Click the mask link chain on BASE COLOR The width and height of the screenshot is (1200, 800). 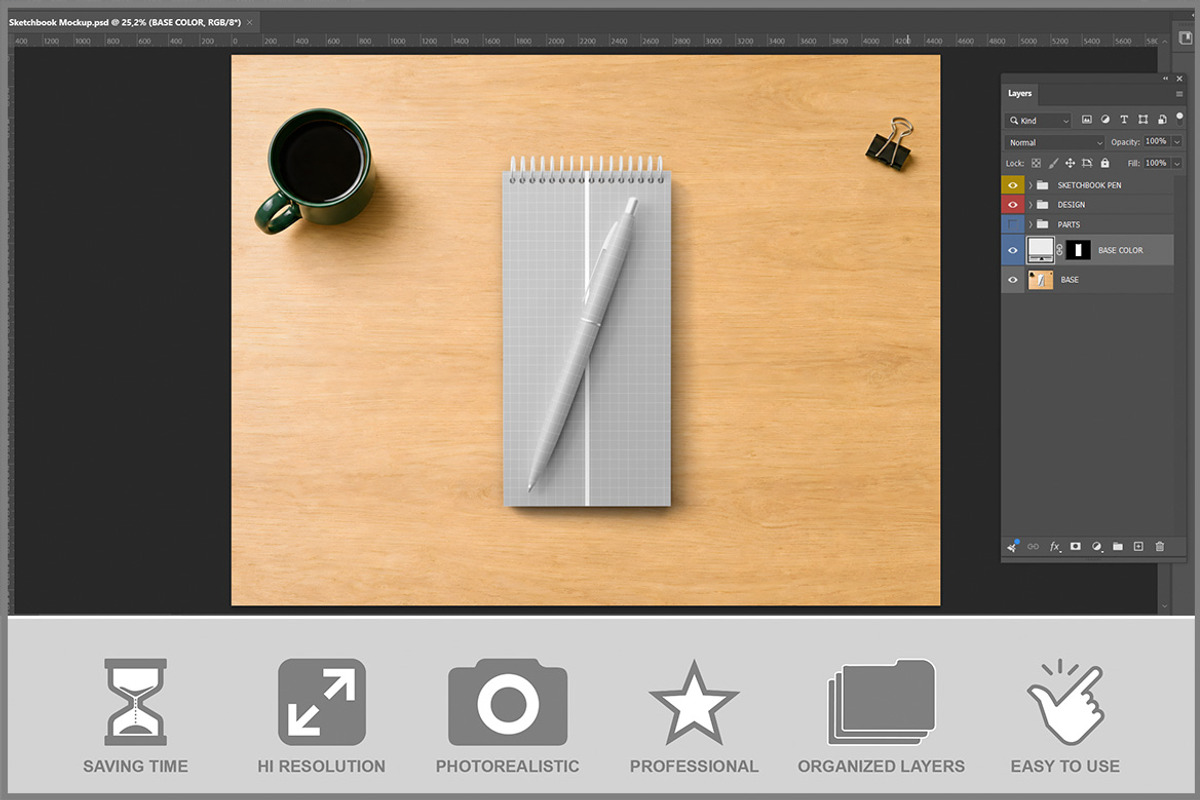[x=1059, y=250]
